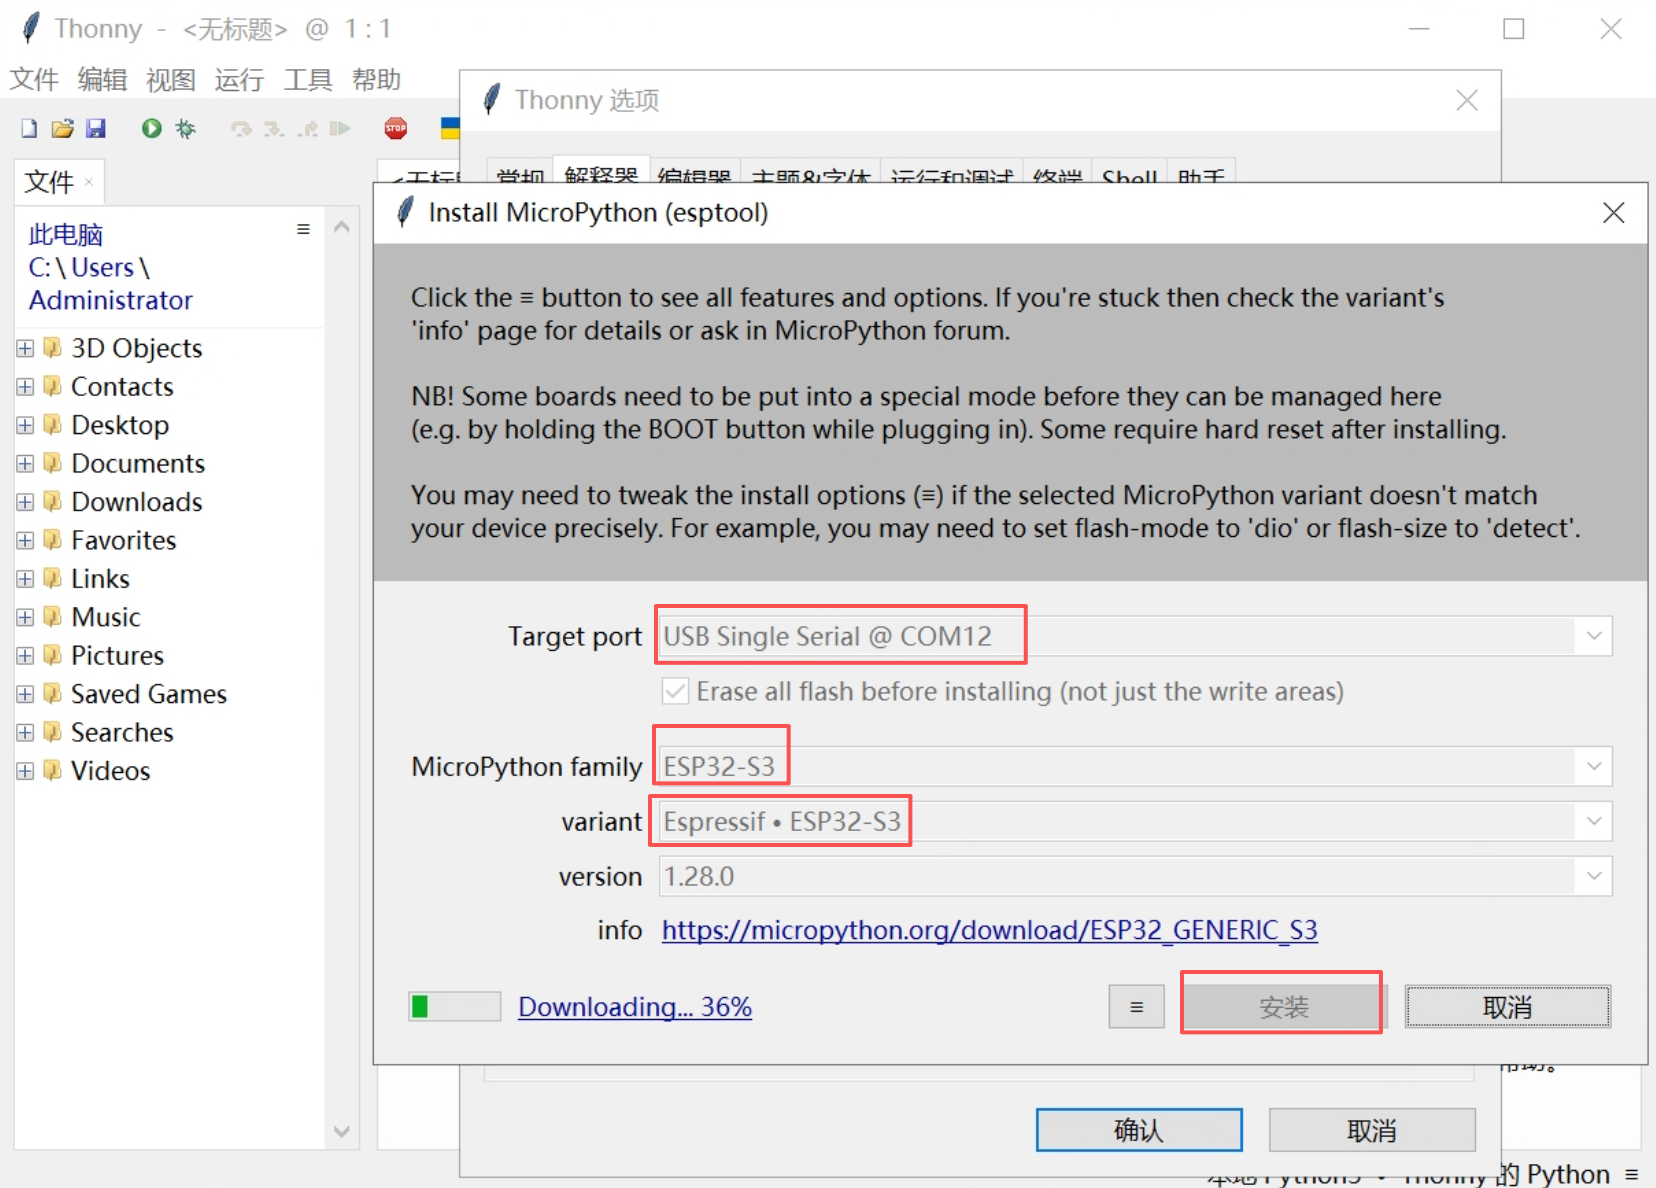Viewport: 1656px width, 1188px height.
Task: Open the 帮助 menu
Action: [x=376, y=79]
